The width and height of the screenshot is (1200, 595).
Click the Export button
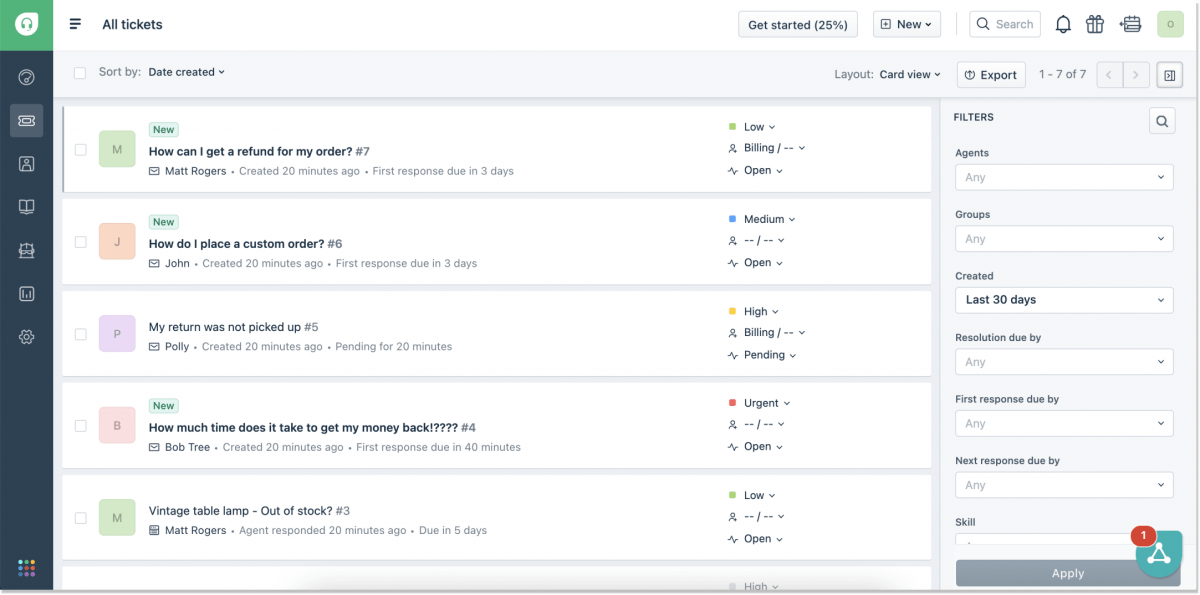tap(991, 74)
